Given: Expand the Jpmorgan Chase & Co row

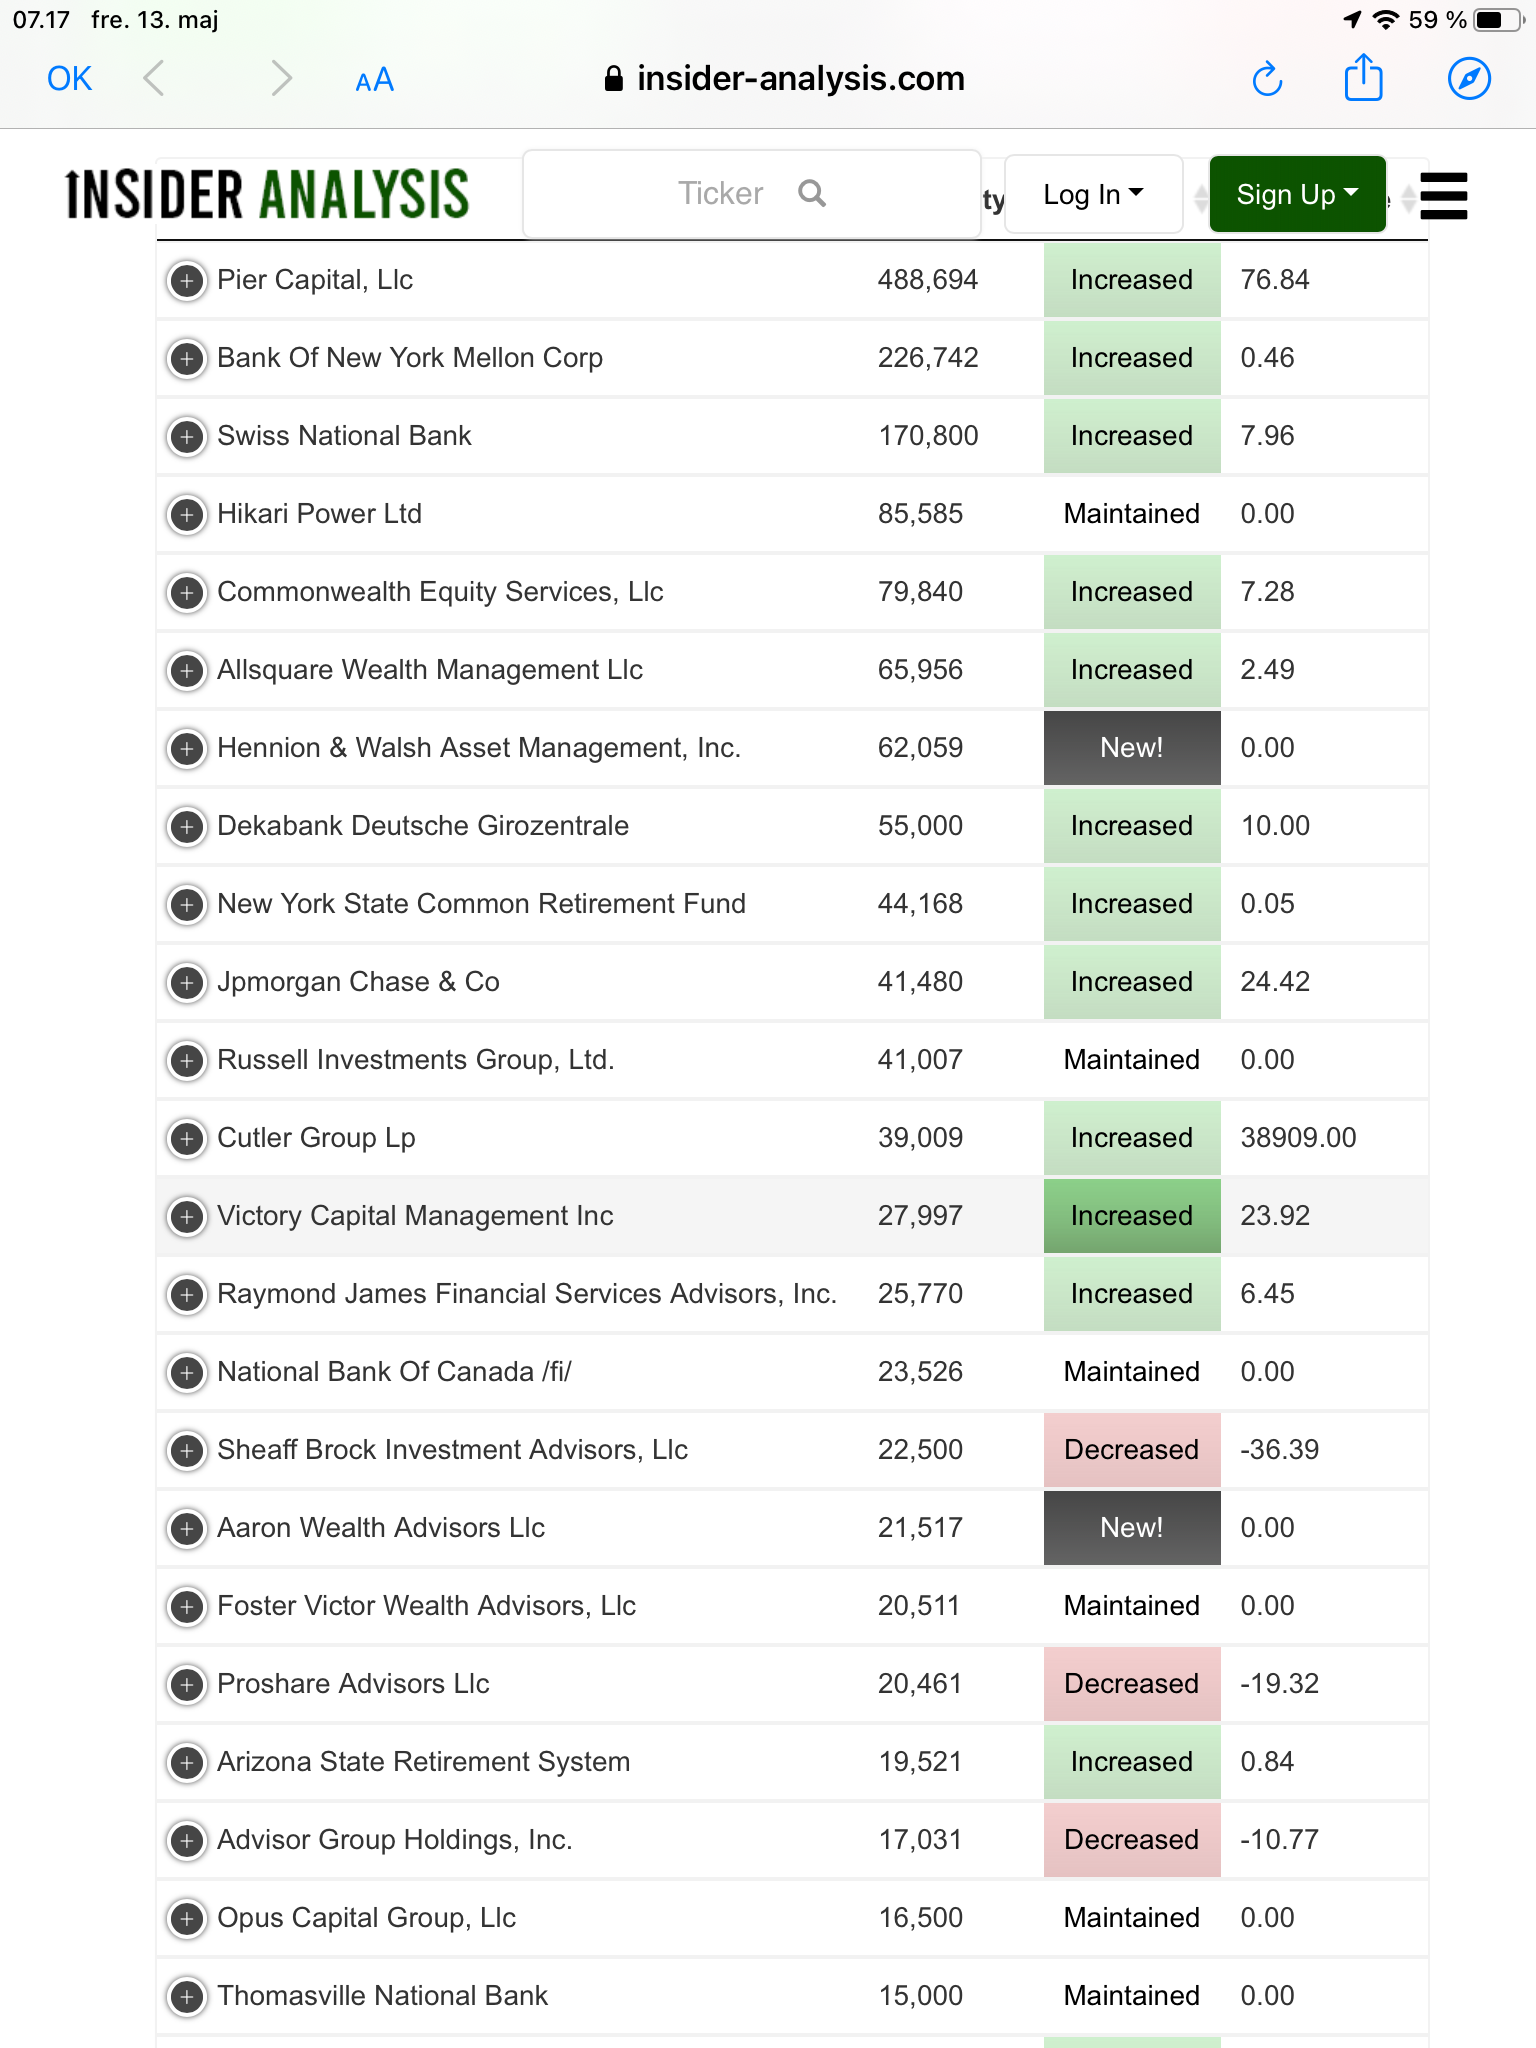Looking at the screenshot, I should (x=187, y=983).
